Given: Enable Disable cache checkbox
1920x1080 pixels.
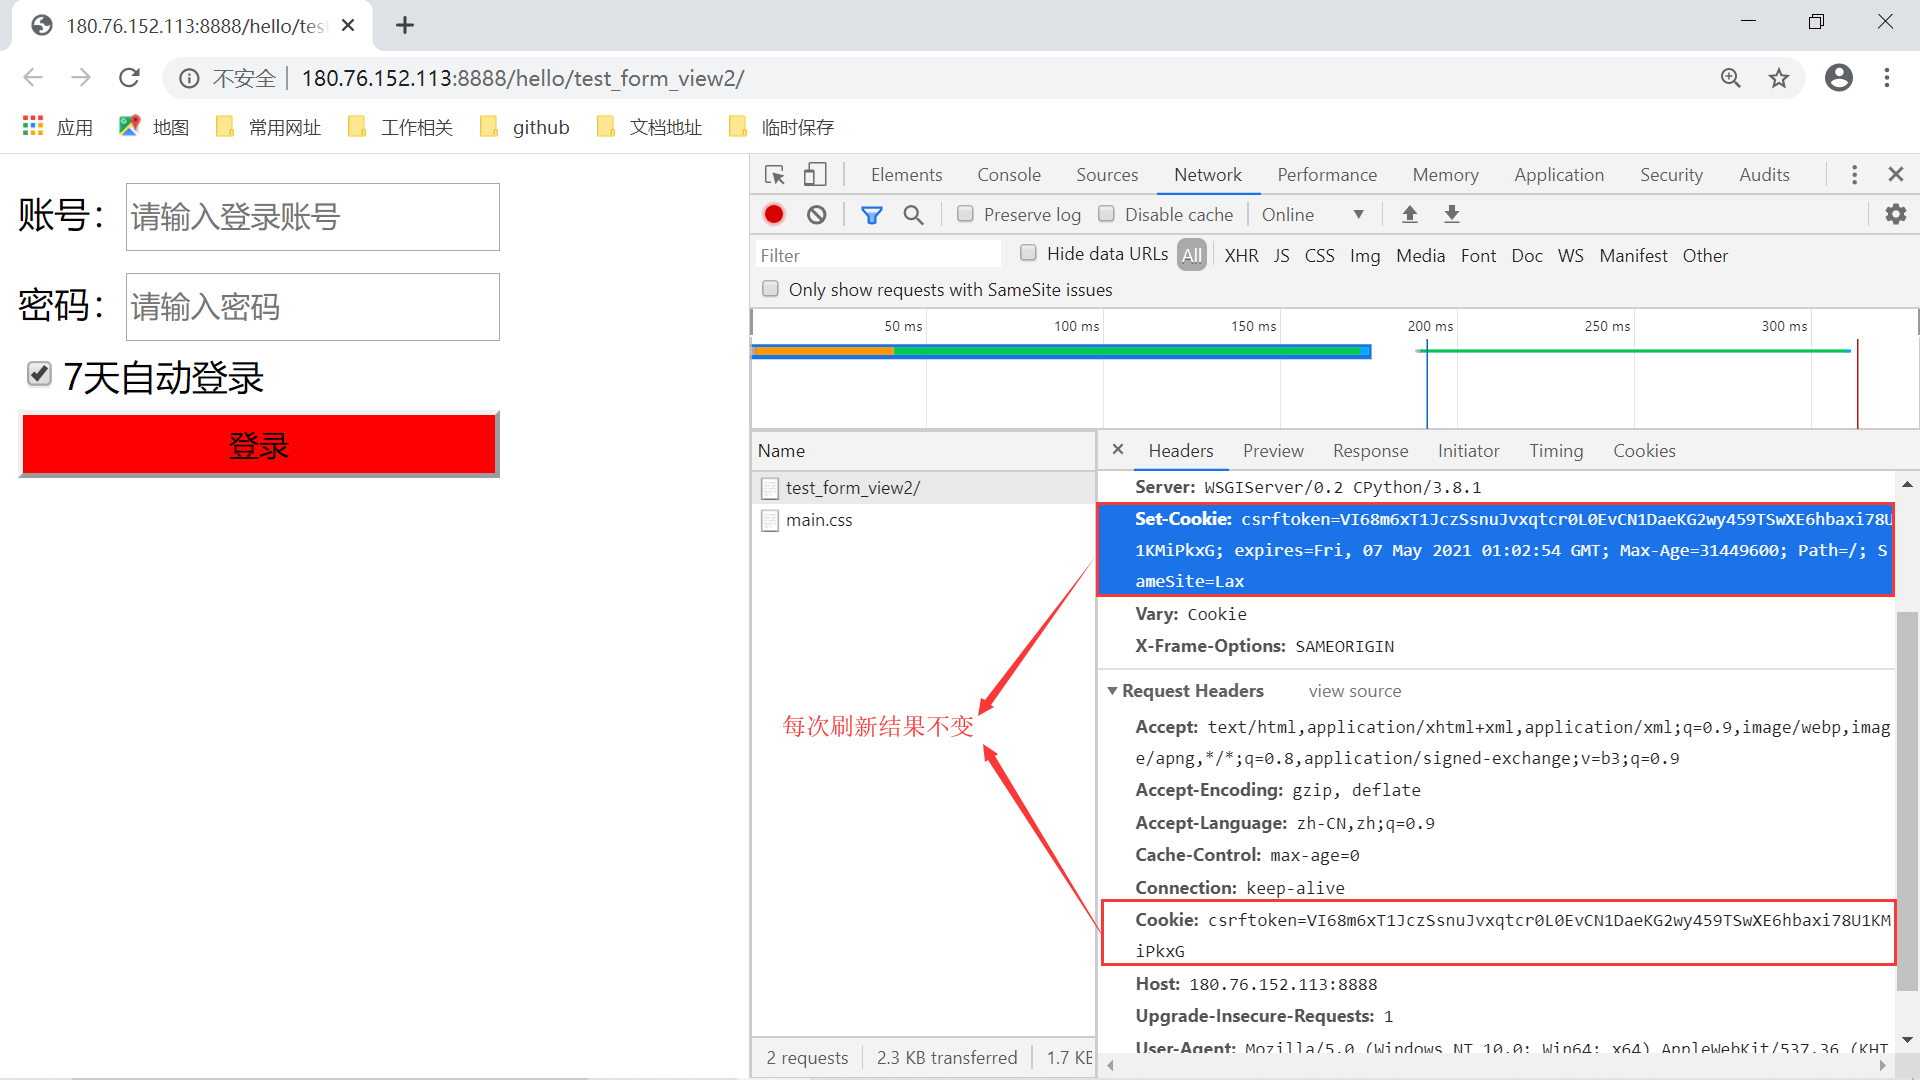Looking at the screenshot, I should pyautogui.click(x=1106, y=214).
